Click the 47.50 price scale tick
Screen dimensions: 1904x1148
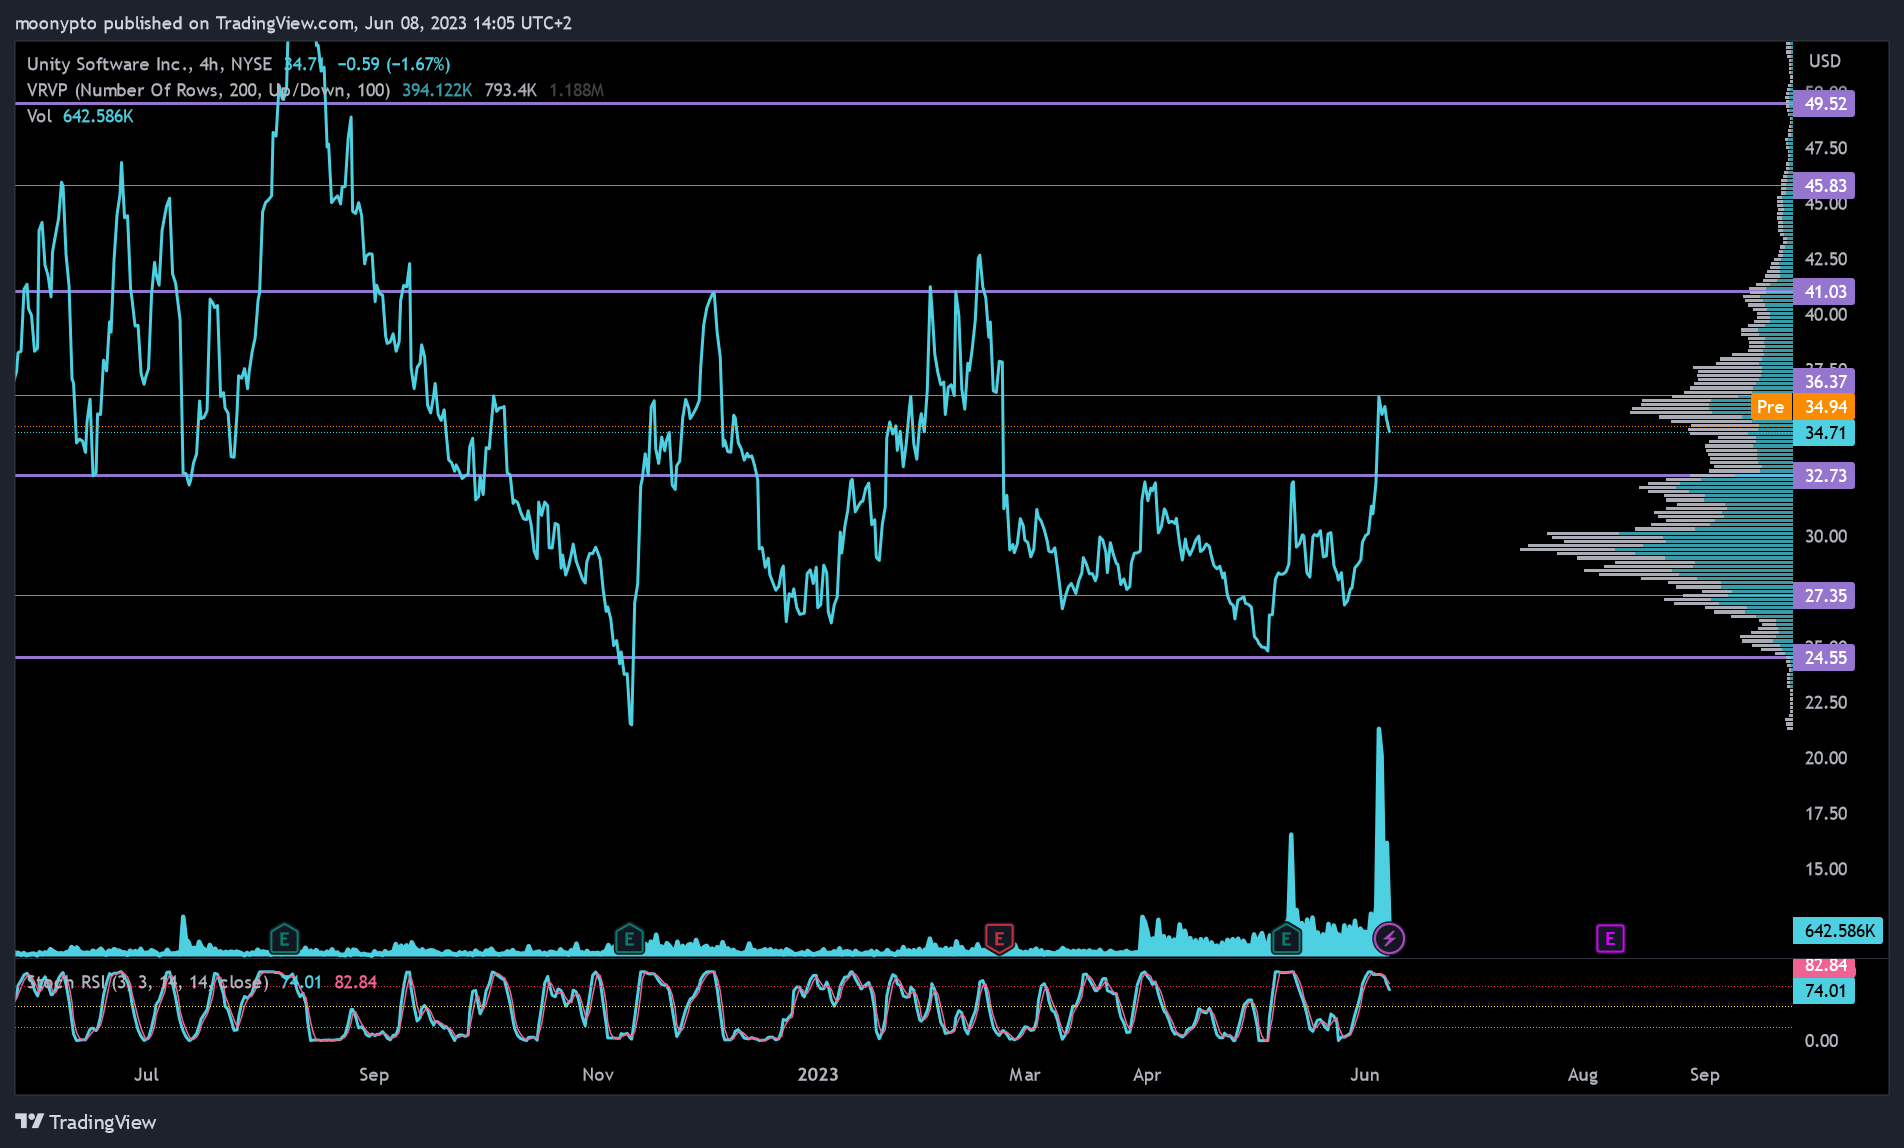[x=1826, y=148]
